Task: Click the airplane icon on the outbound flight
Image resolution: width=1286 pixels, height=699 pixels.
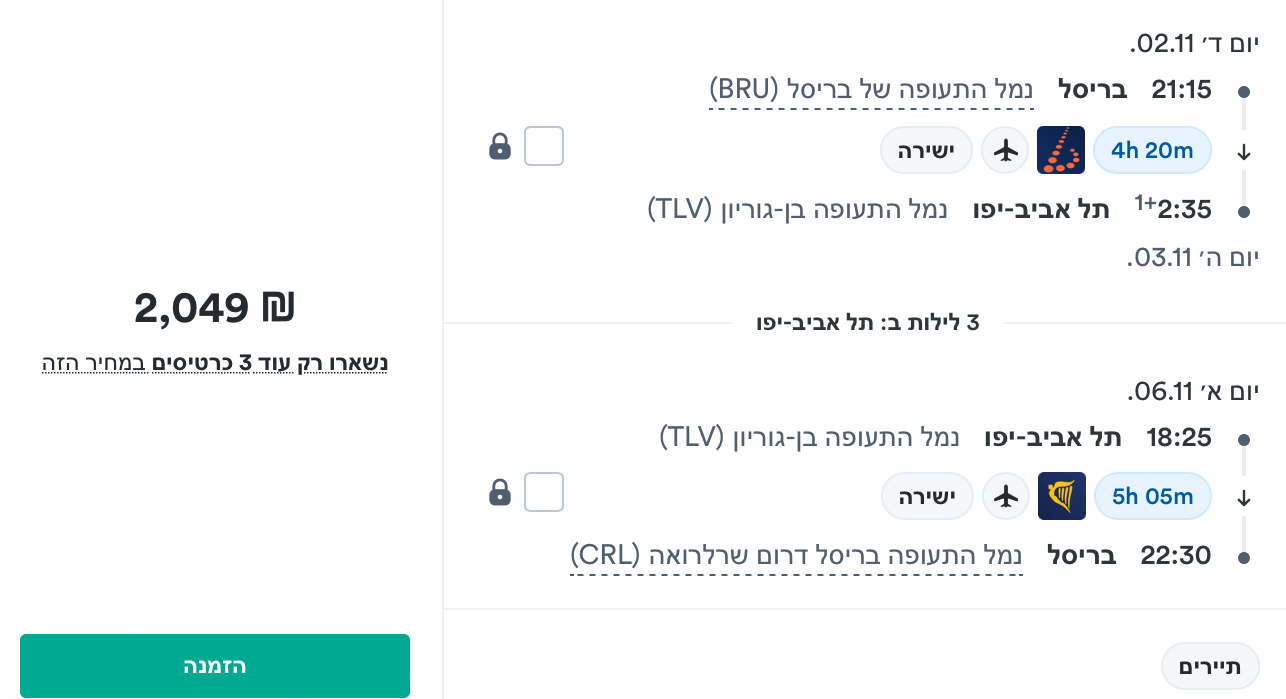Action: (x=1006, y=150)
